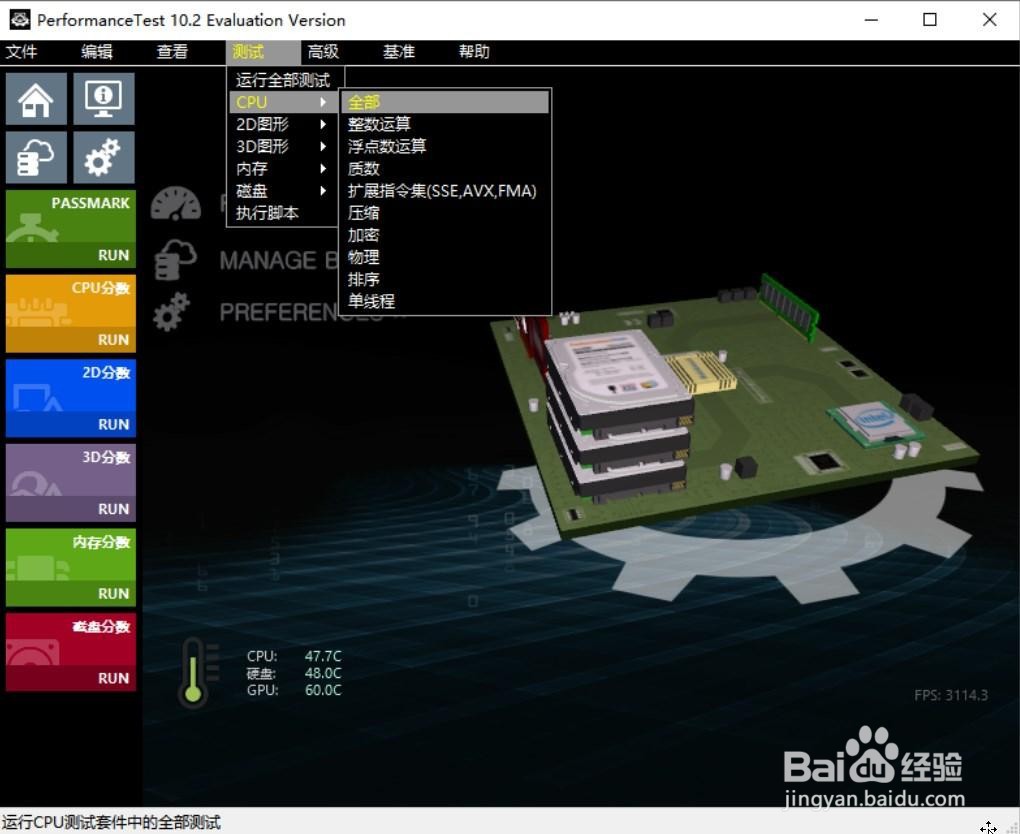1020x834 pixels.
Task: Click the status bar text 运行CPU测试套件中的全部测试
Action: click(111, 822)
